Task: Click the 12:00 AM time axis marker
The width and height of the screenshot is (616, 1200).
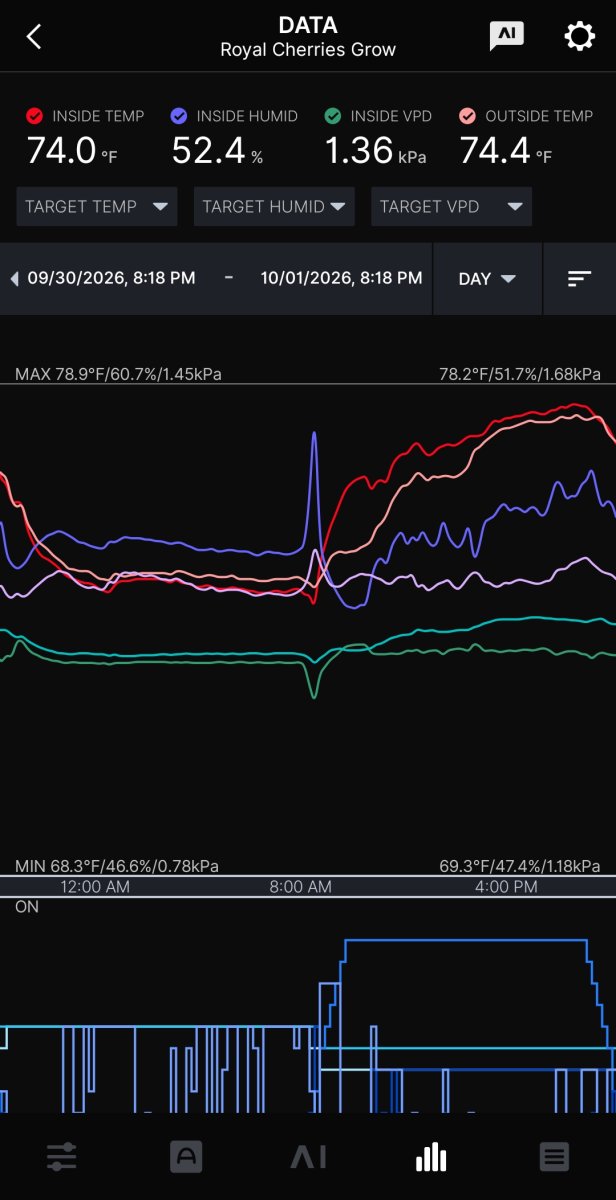Action: (x=95, y=887)
